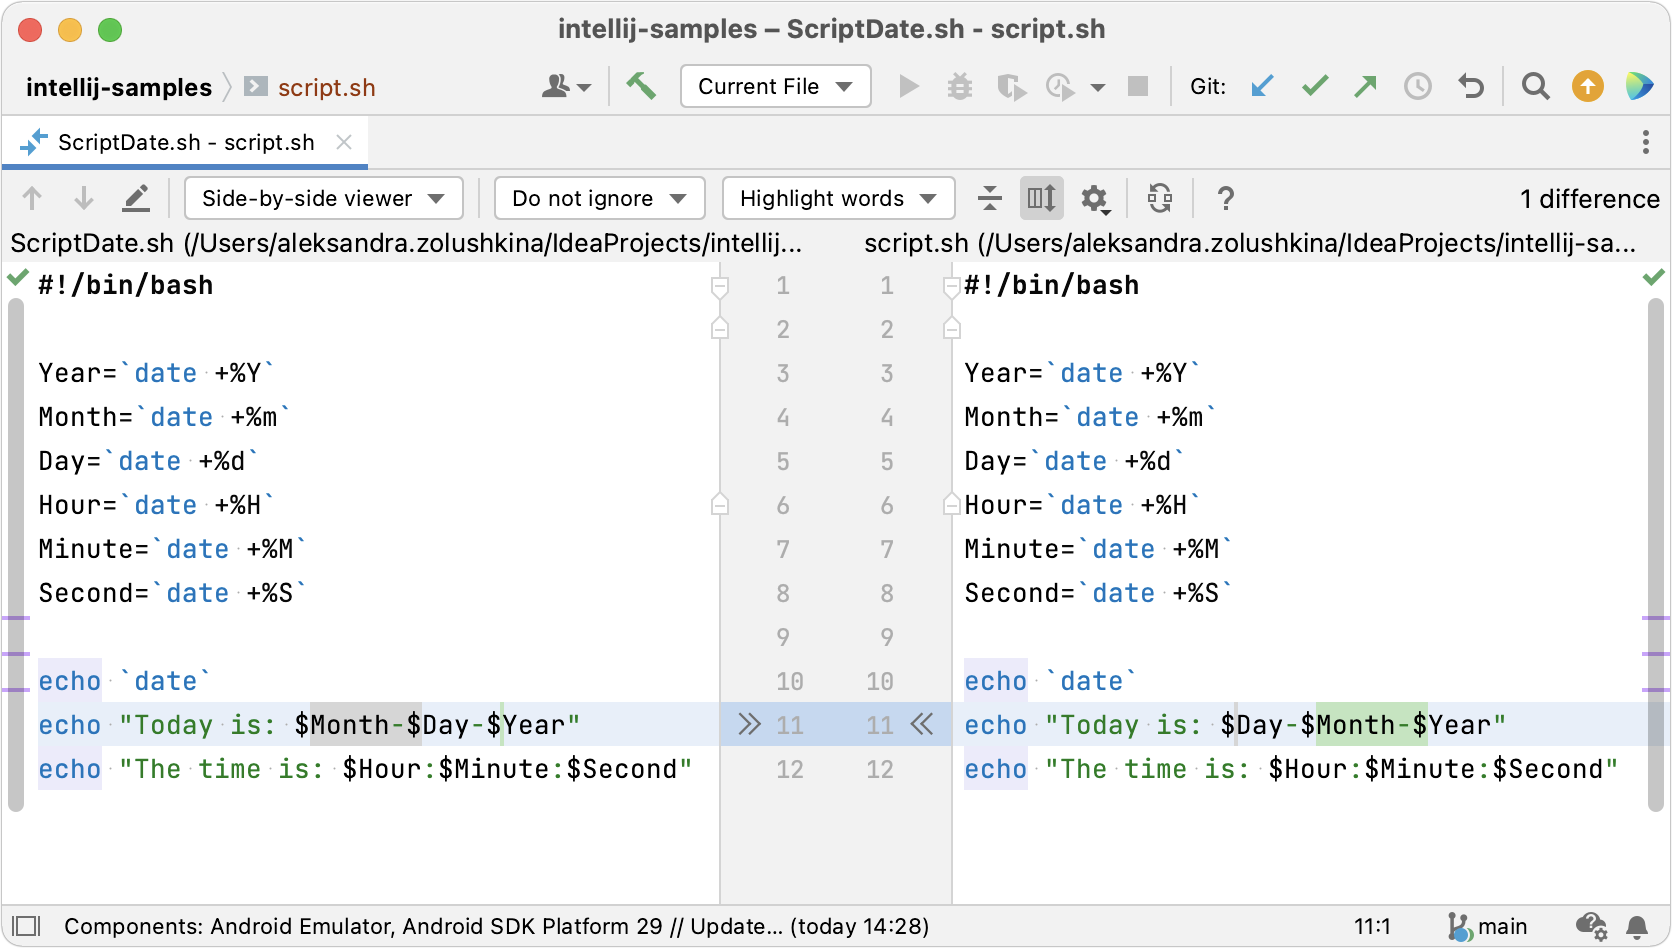Open Side-by-side viewer dropdown
This screenshot has width=1672, height=948.
(x=324, y=198)
